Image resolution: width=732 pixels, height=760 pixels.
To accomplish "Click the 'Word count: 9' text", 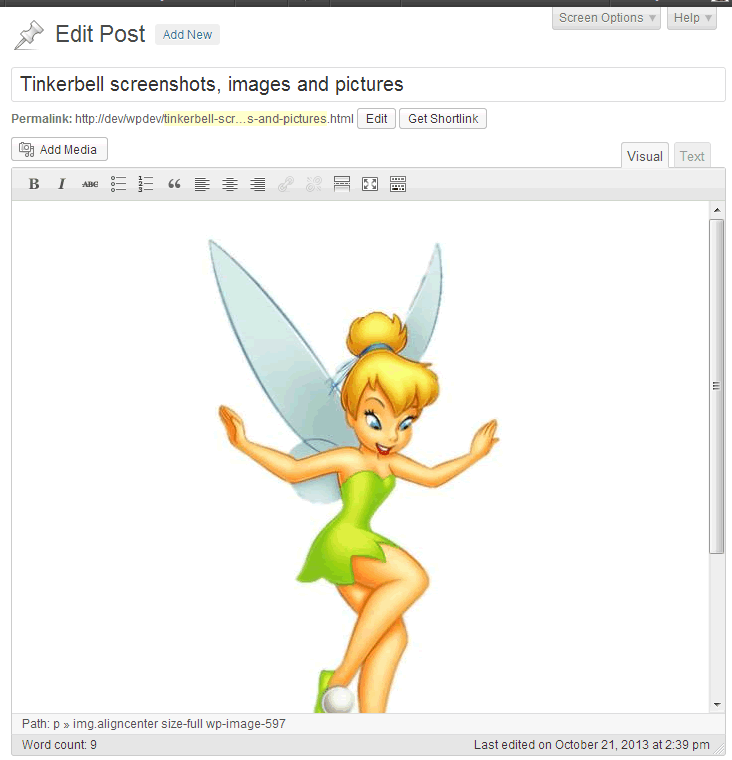I will (59, 744).
